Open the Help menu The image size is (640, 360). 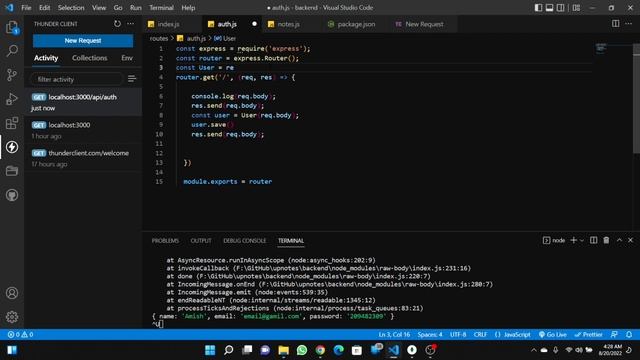click(188, 8)
